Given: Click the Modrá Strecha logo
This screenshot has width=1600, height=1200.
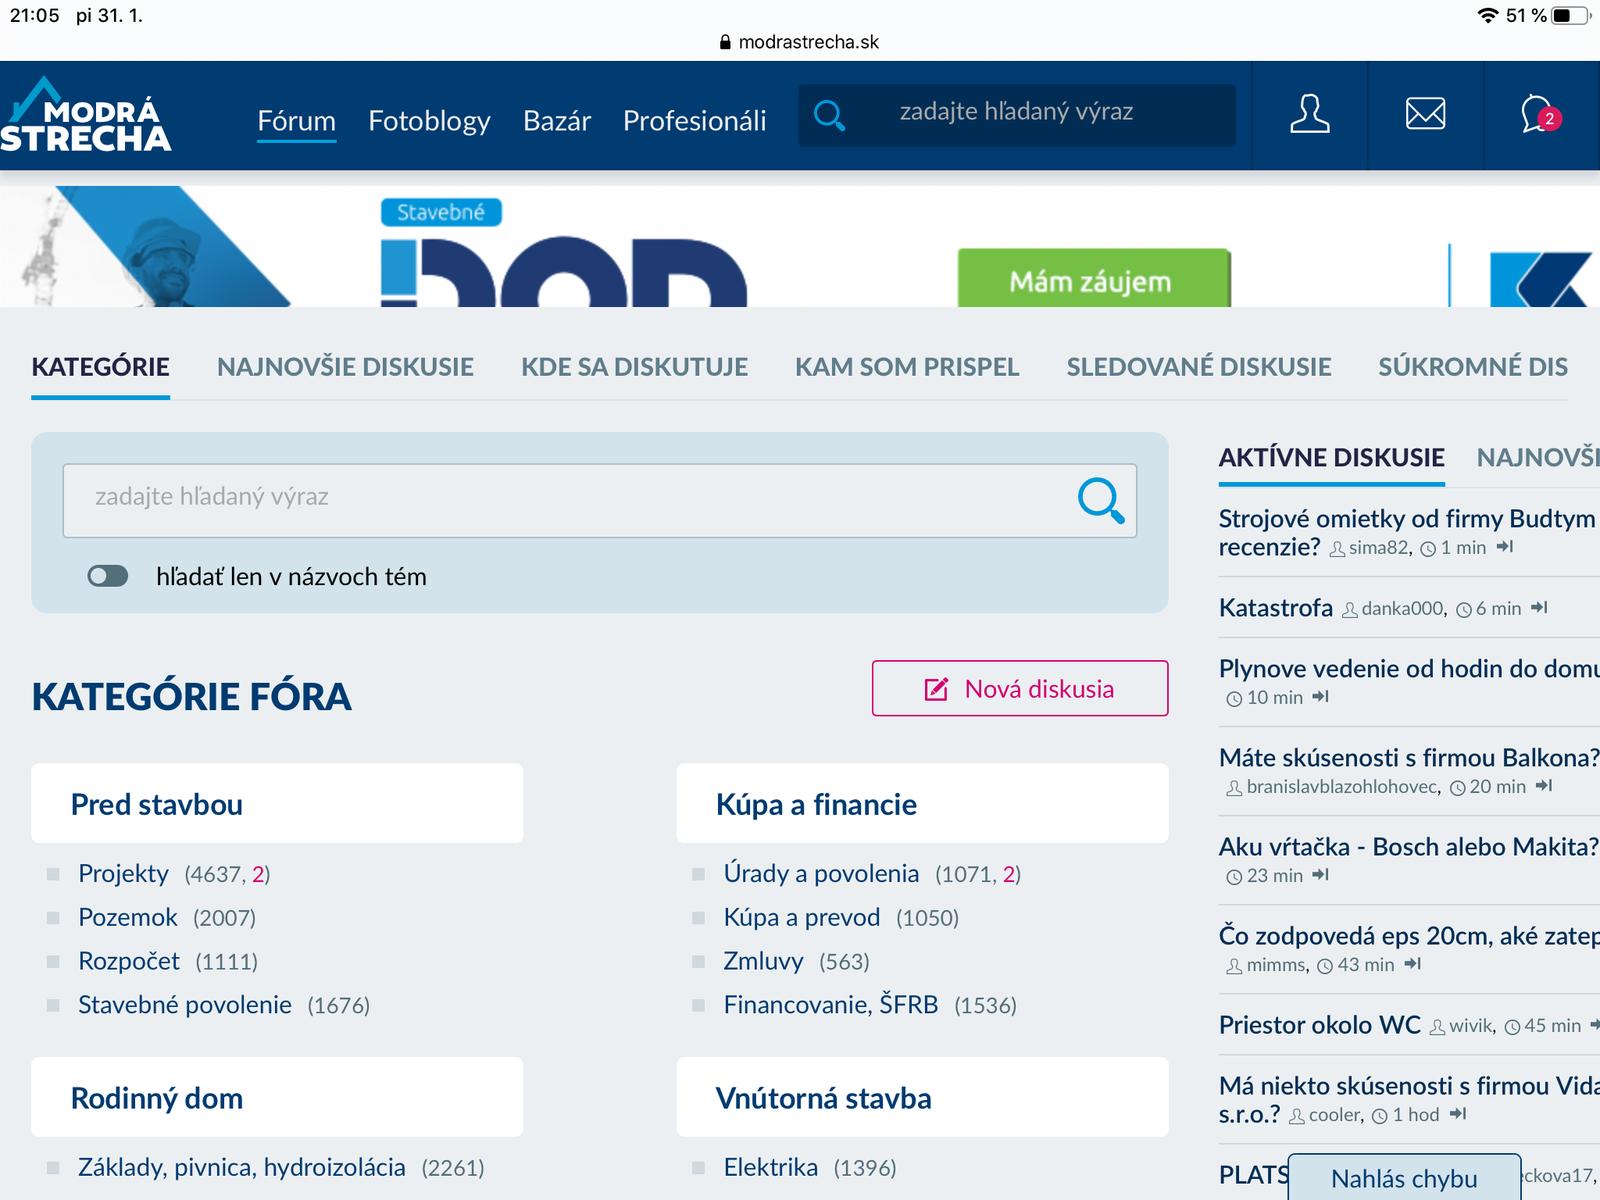Looking at the screenshot, I should [x=86, y=116].
